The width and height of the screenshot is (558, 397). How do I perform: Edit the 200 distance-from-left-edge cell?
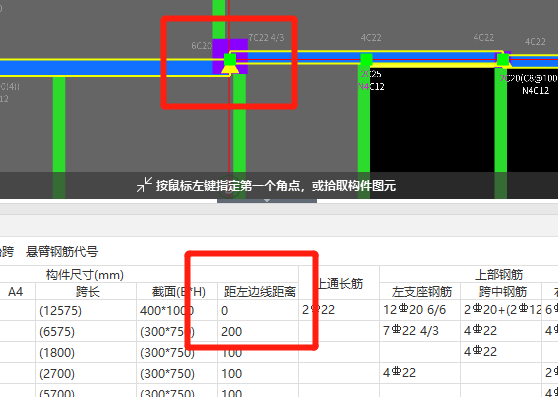tap(258, 332)
